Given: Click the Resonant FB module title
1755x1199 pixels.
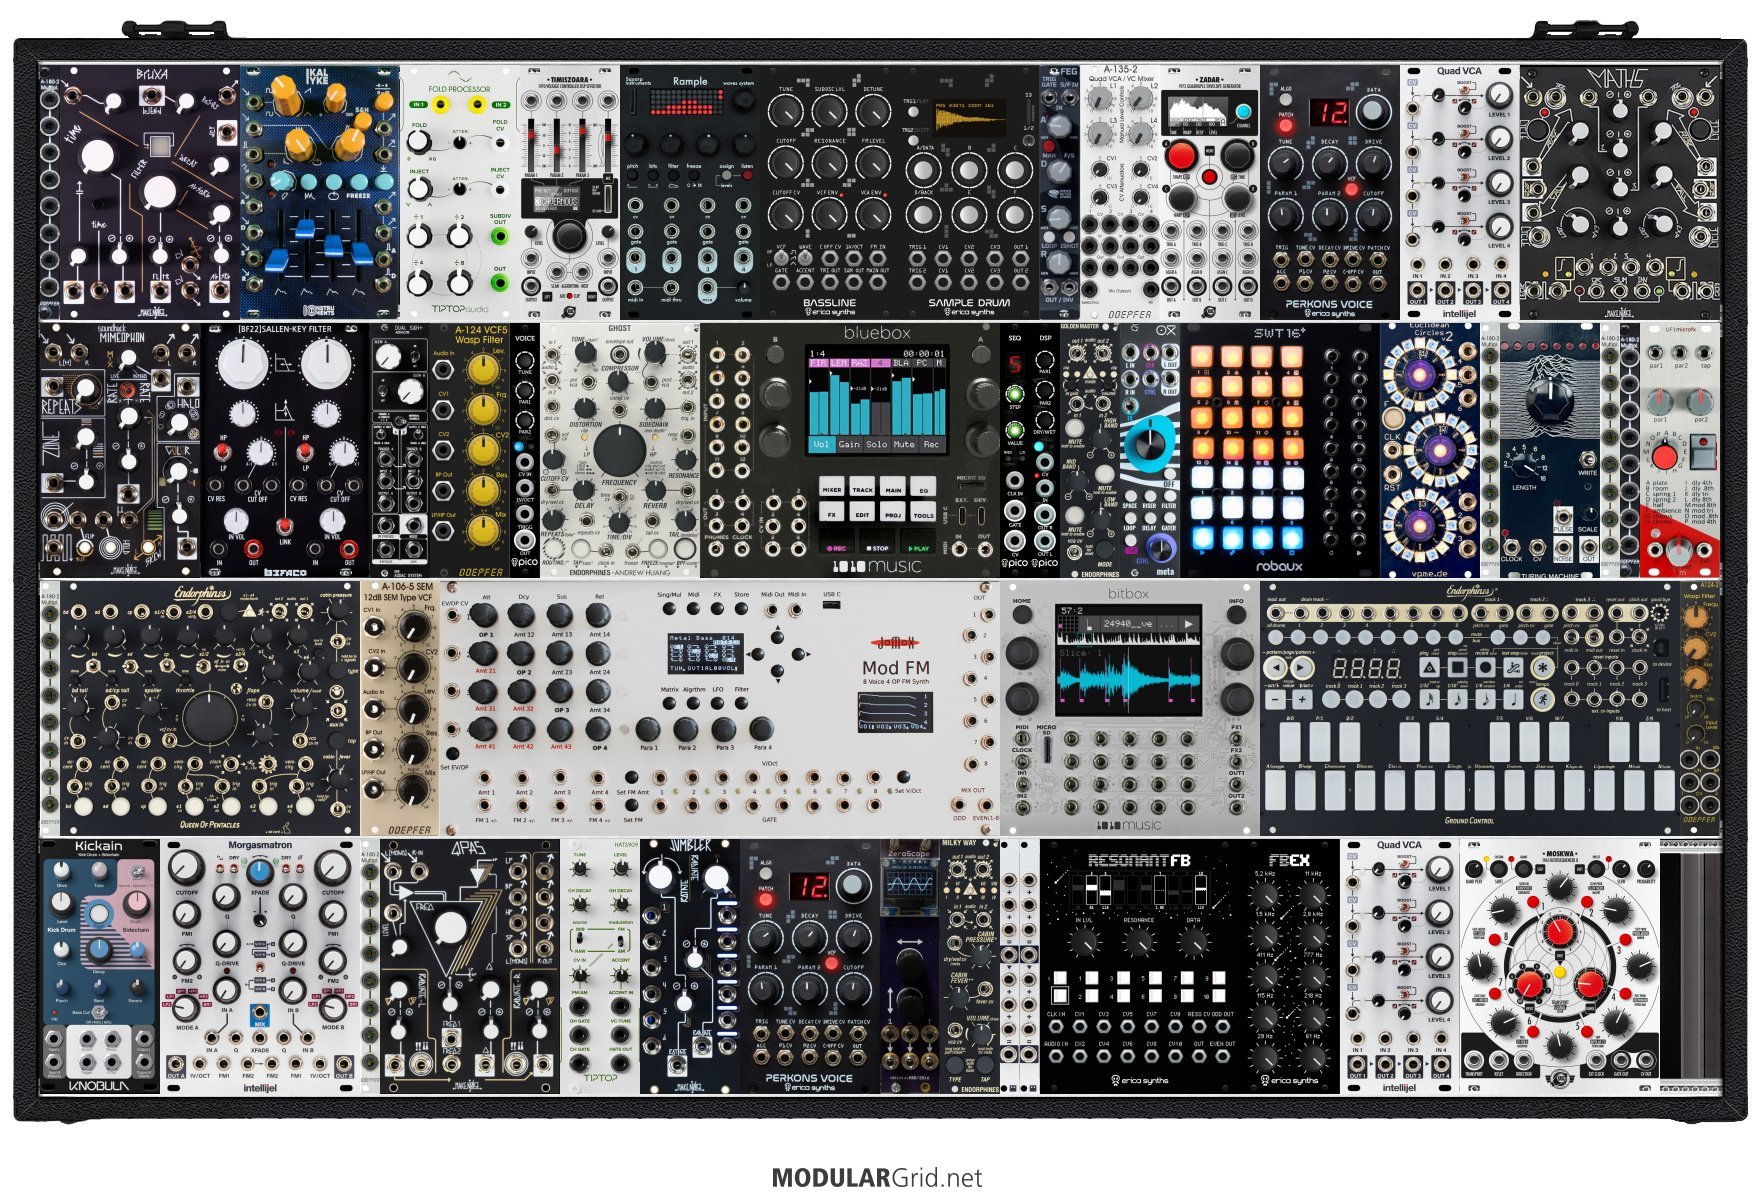Looking at the screenshot, I should (1139, 860).
